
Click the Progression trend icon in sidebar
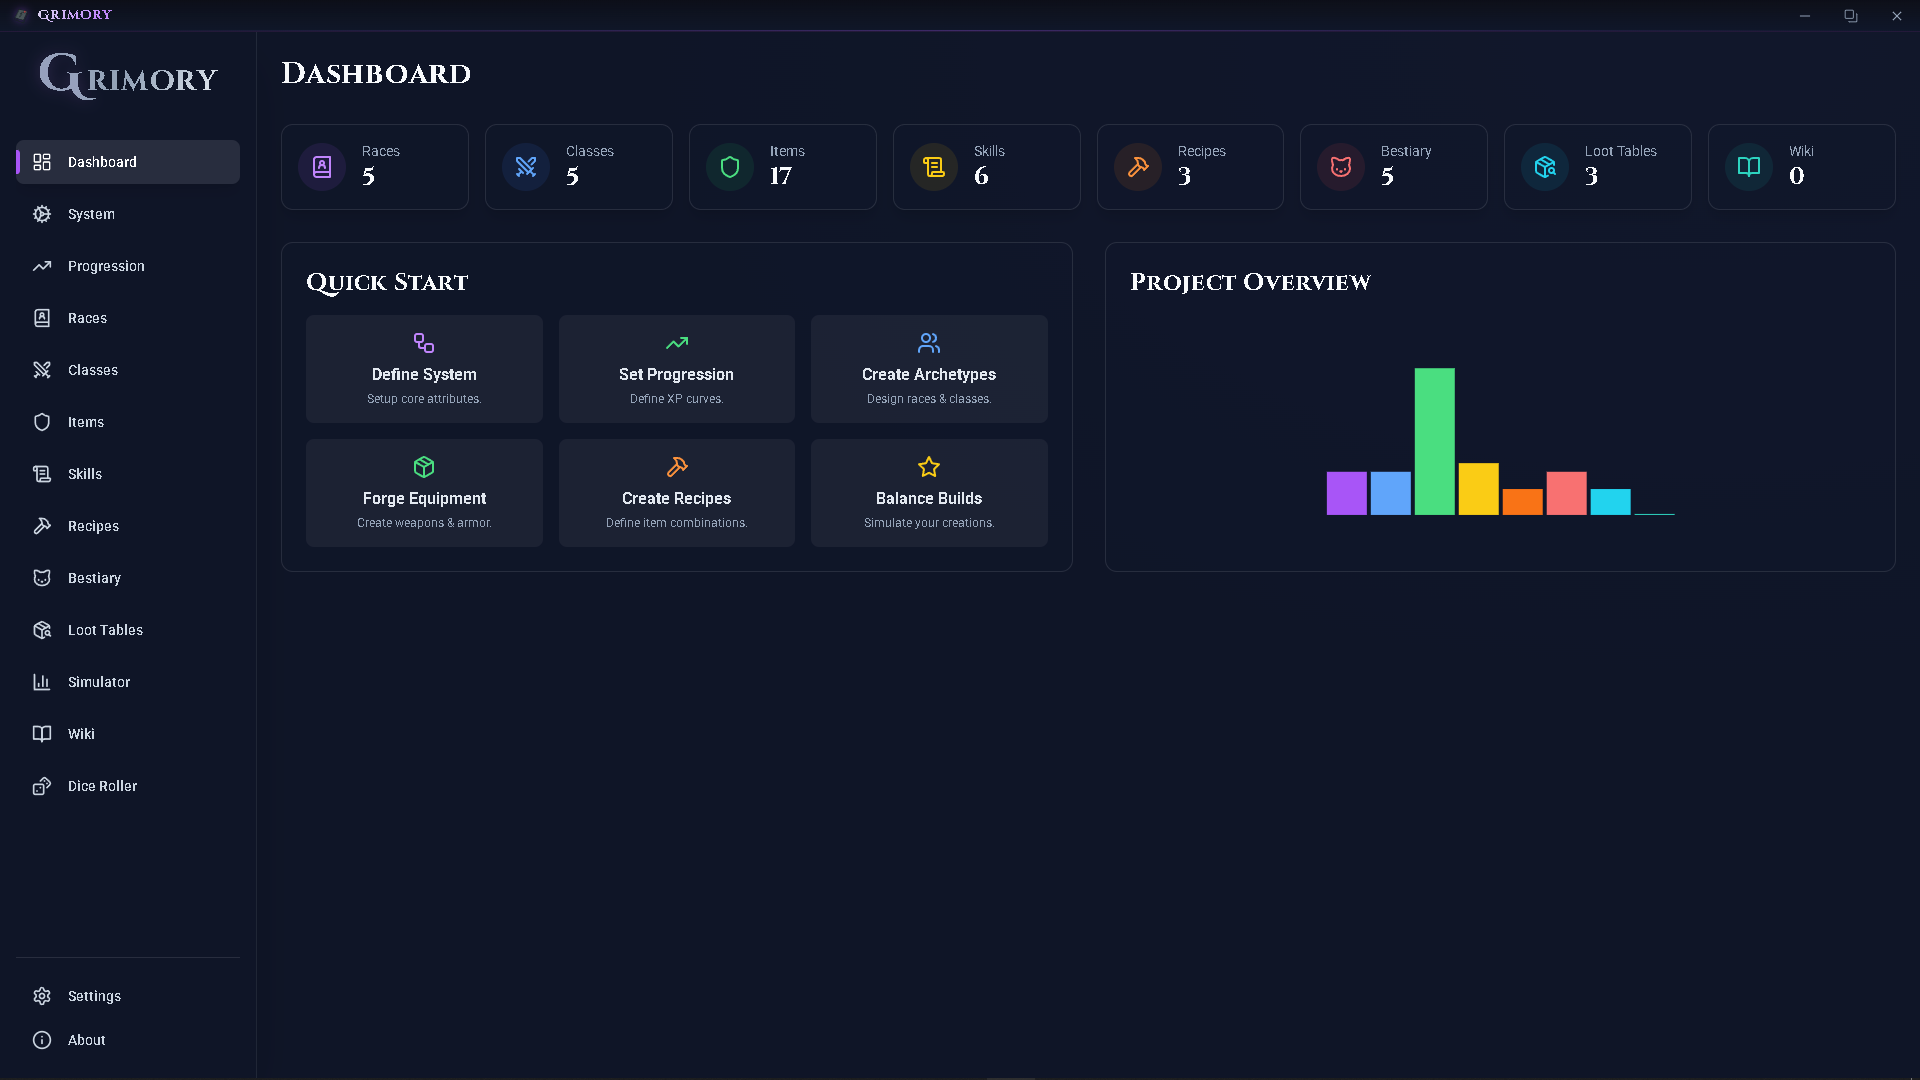coord(42,266)
